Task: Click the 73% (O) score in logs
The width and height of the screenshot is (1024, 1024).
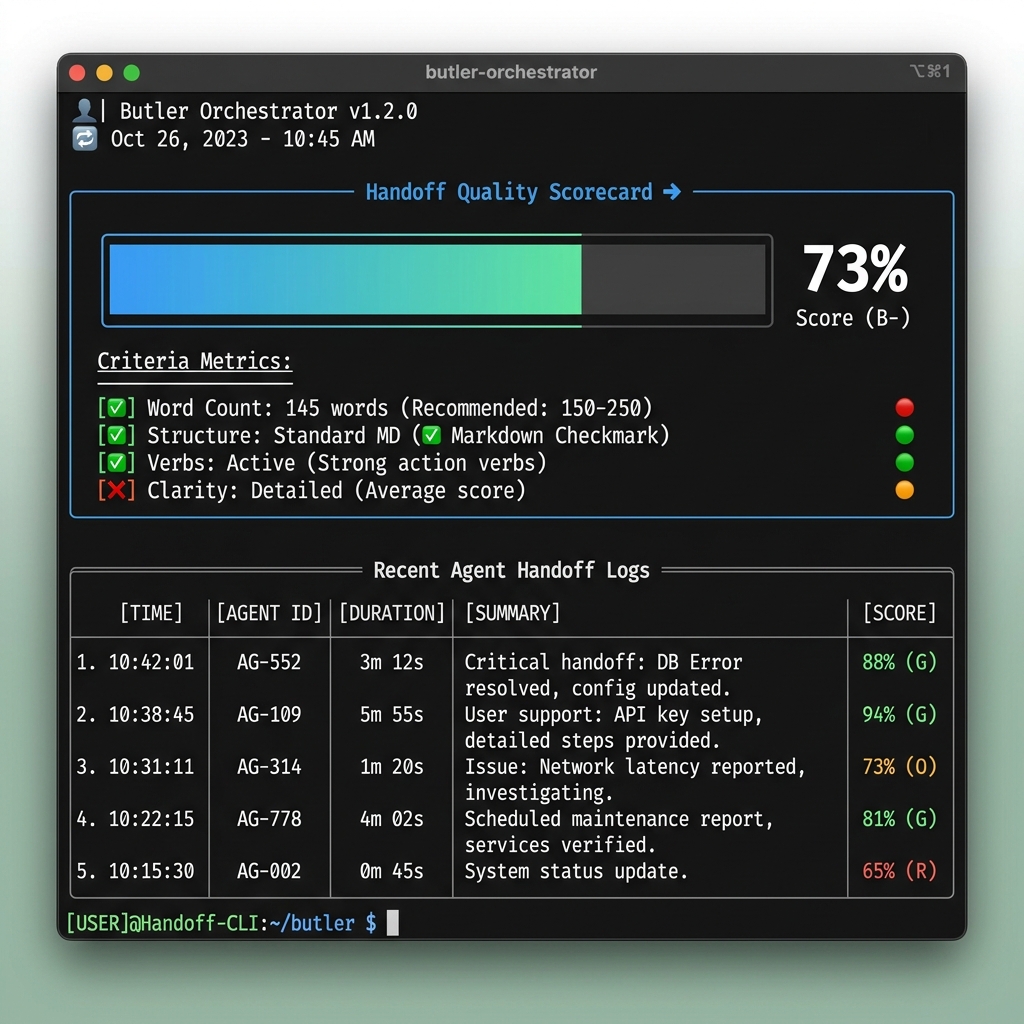Action: click(x=899, y=767)
